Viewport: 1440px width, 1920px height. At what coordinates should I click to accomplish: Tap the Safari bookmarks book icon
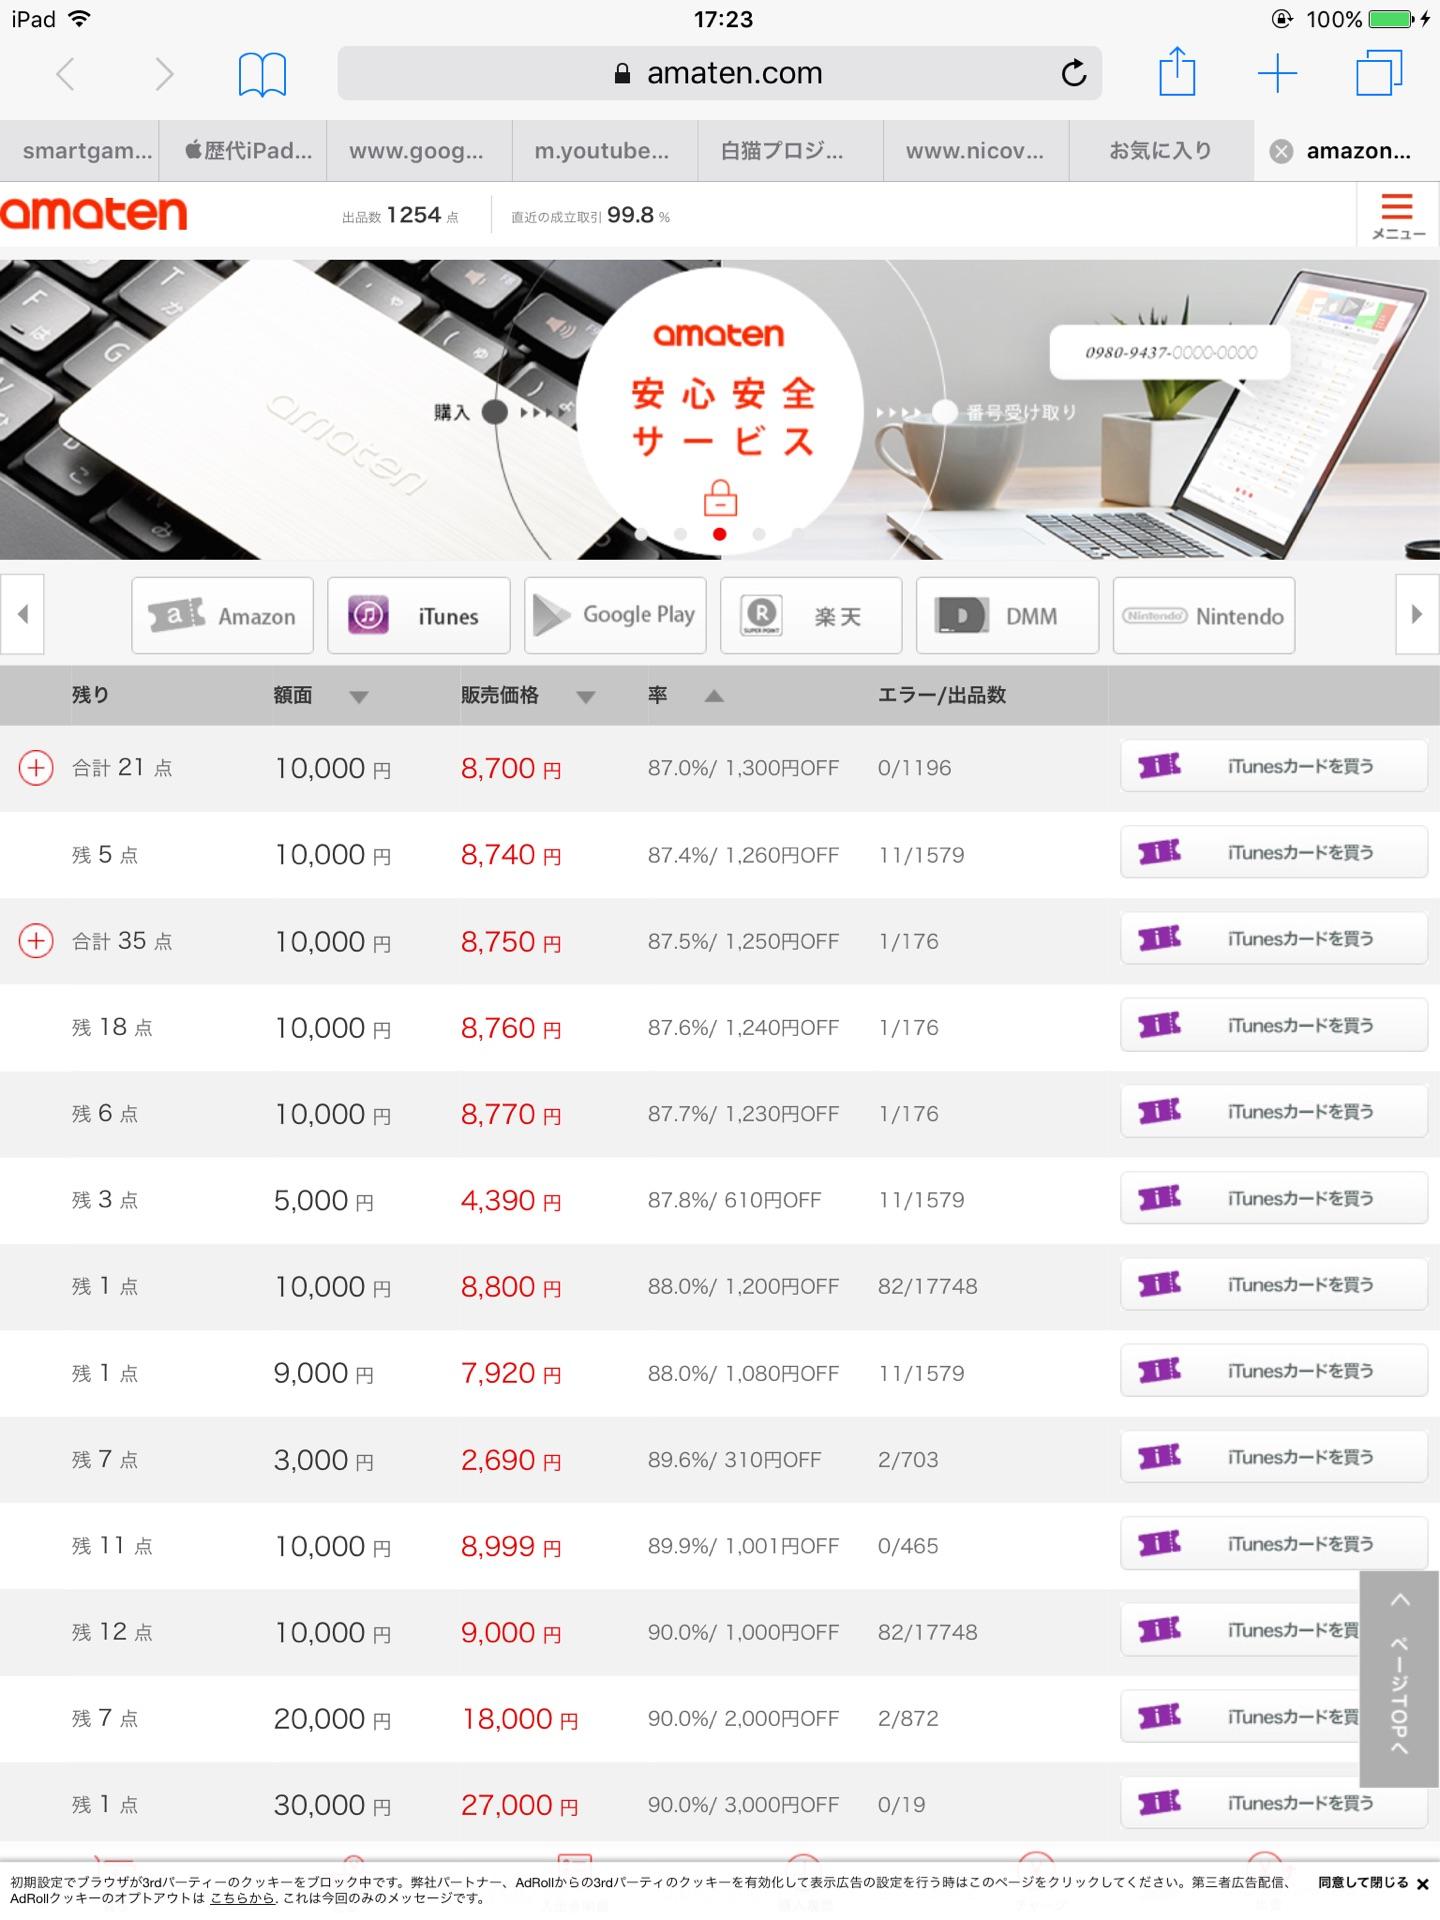point(262,75)
